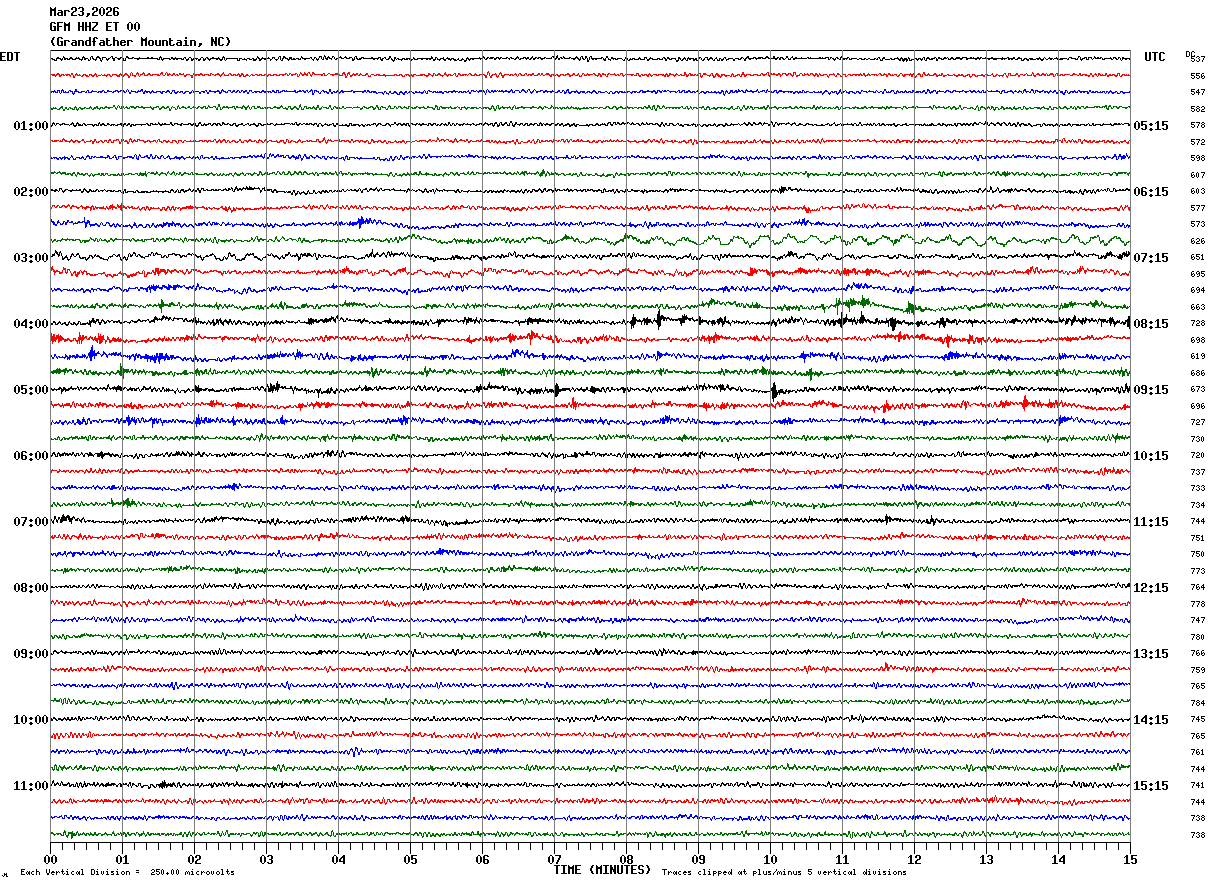Click minute tick label 14 on time axis
This screenshot has width=1210, height=886.
tap(1058, 859)
